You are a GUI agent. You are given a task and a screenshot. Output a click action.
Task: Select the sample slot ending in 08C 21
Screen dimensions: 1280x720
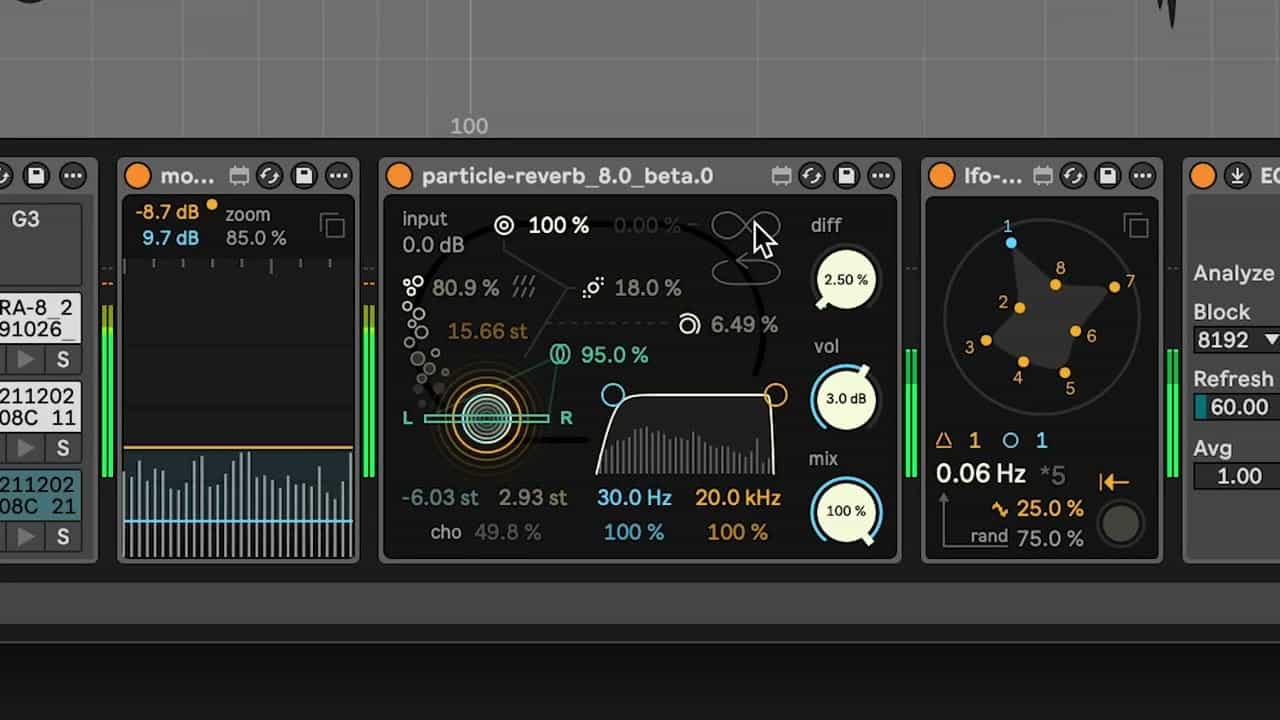coord(38,495)
